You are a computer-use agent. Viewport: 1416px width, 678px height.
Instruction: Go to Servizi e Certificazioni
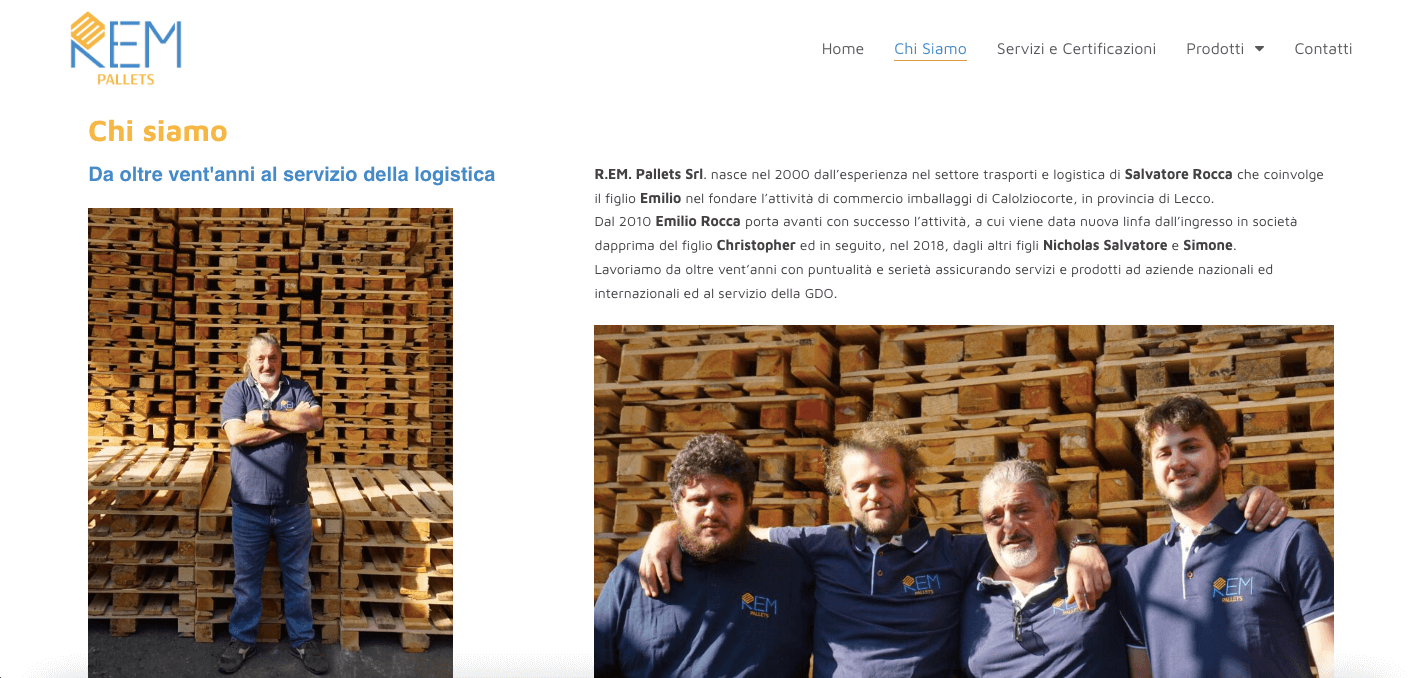point(1076,49)
